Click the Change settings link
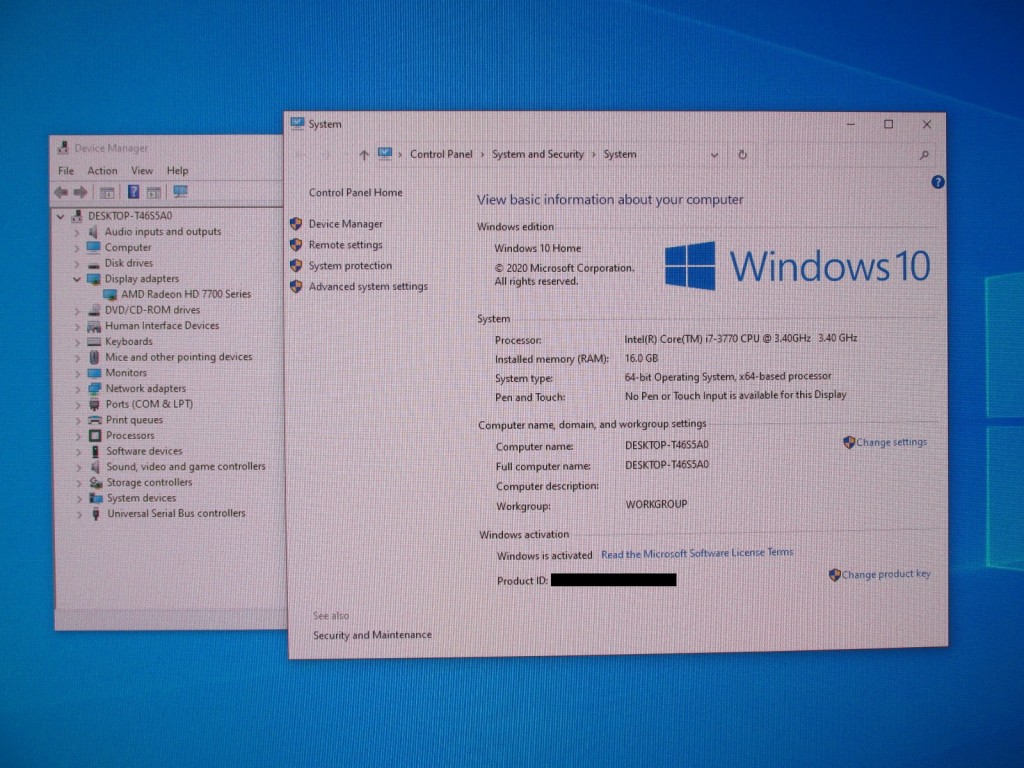 [x=891, y=442]
